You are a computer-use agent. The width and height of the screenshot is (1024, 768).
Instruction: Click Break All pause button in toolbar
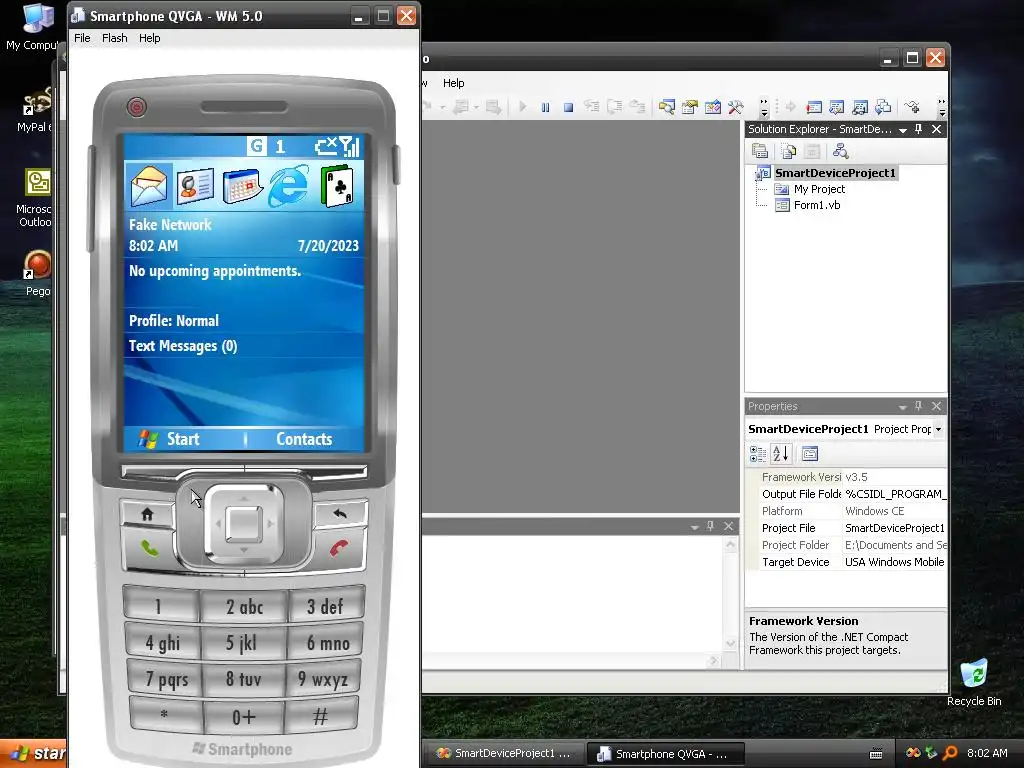pos(545,107)
